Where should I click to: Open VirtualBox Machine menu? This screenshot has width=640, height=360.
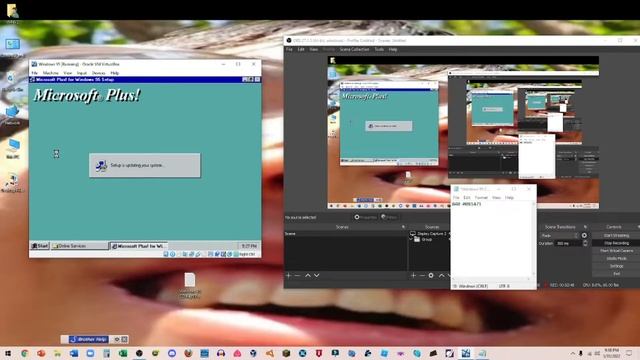(x=51, y=73)
